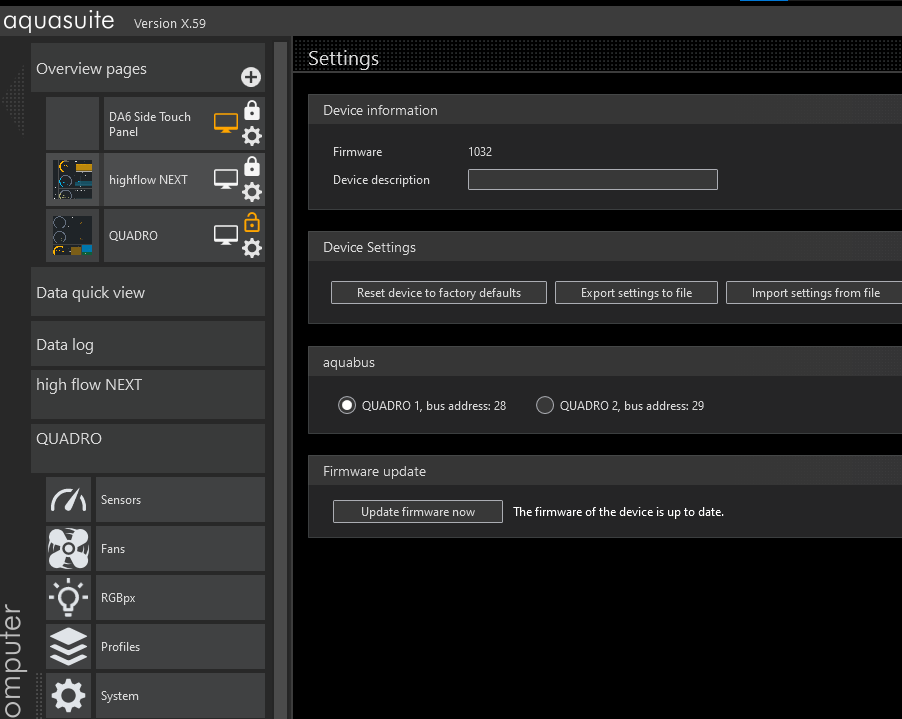Select QUADRO 2, bus address 29
Viewport: 902px width, 719px height.
pyautogui.click(x=545, y=405)
